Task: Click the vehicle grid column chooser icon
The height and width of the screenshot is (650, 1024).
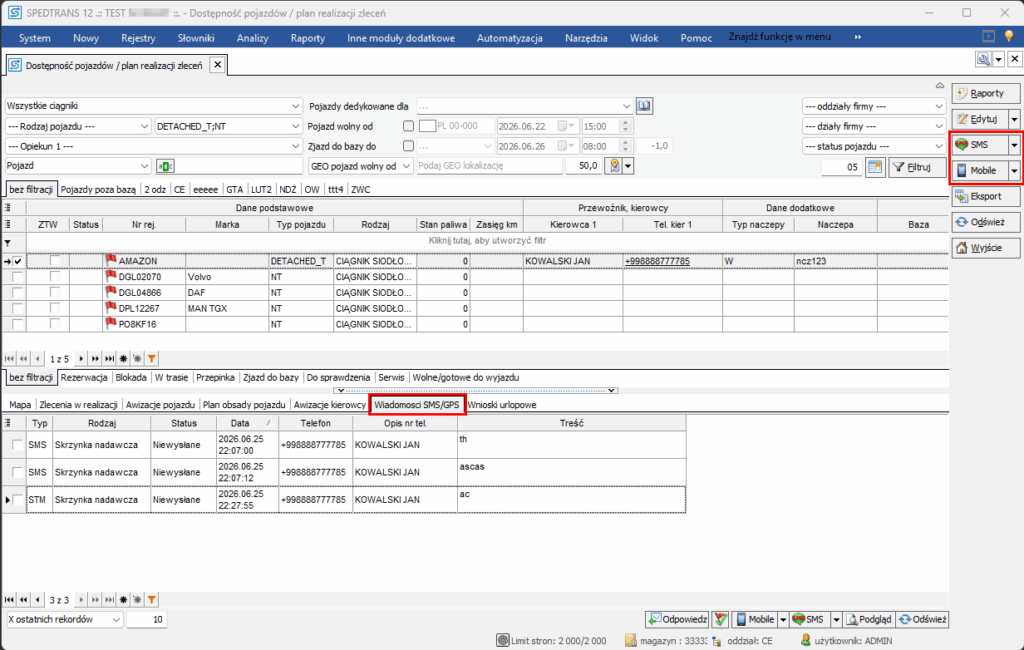Action: [x=8, y=208]
